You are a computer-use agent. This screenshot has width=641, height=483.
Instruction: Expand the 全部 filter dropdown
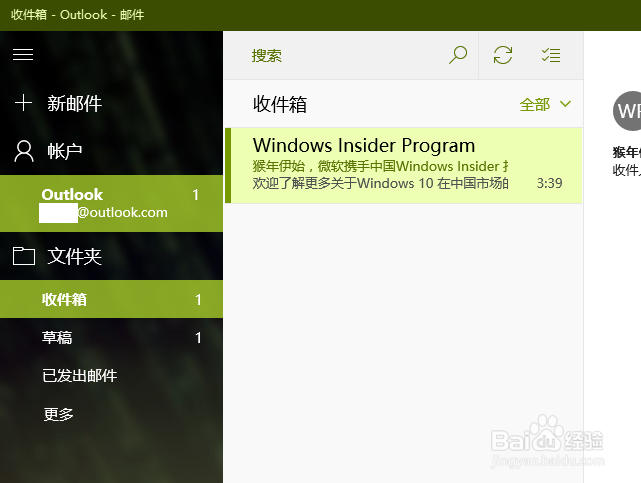click(x=545, y=105)
